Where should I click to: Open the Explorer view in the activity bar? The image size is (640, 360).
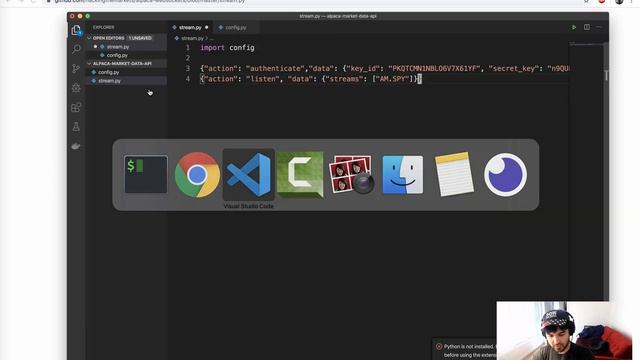coord(76,30)
